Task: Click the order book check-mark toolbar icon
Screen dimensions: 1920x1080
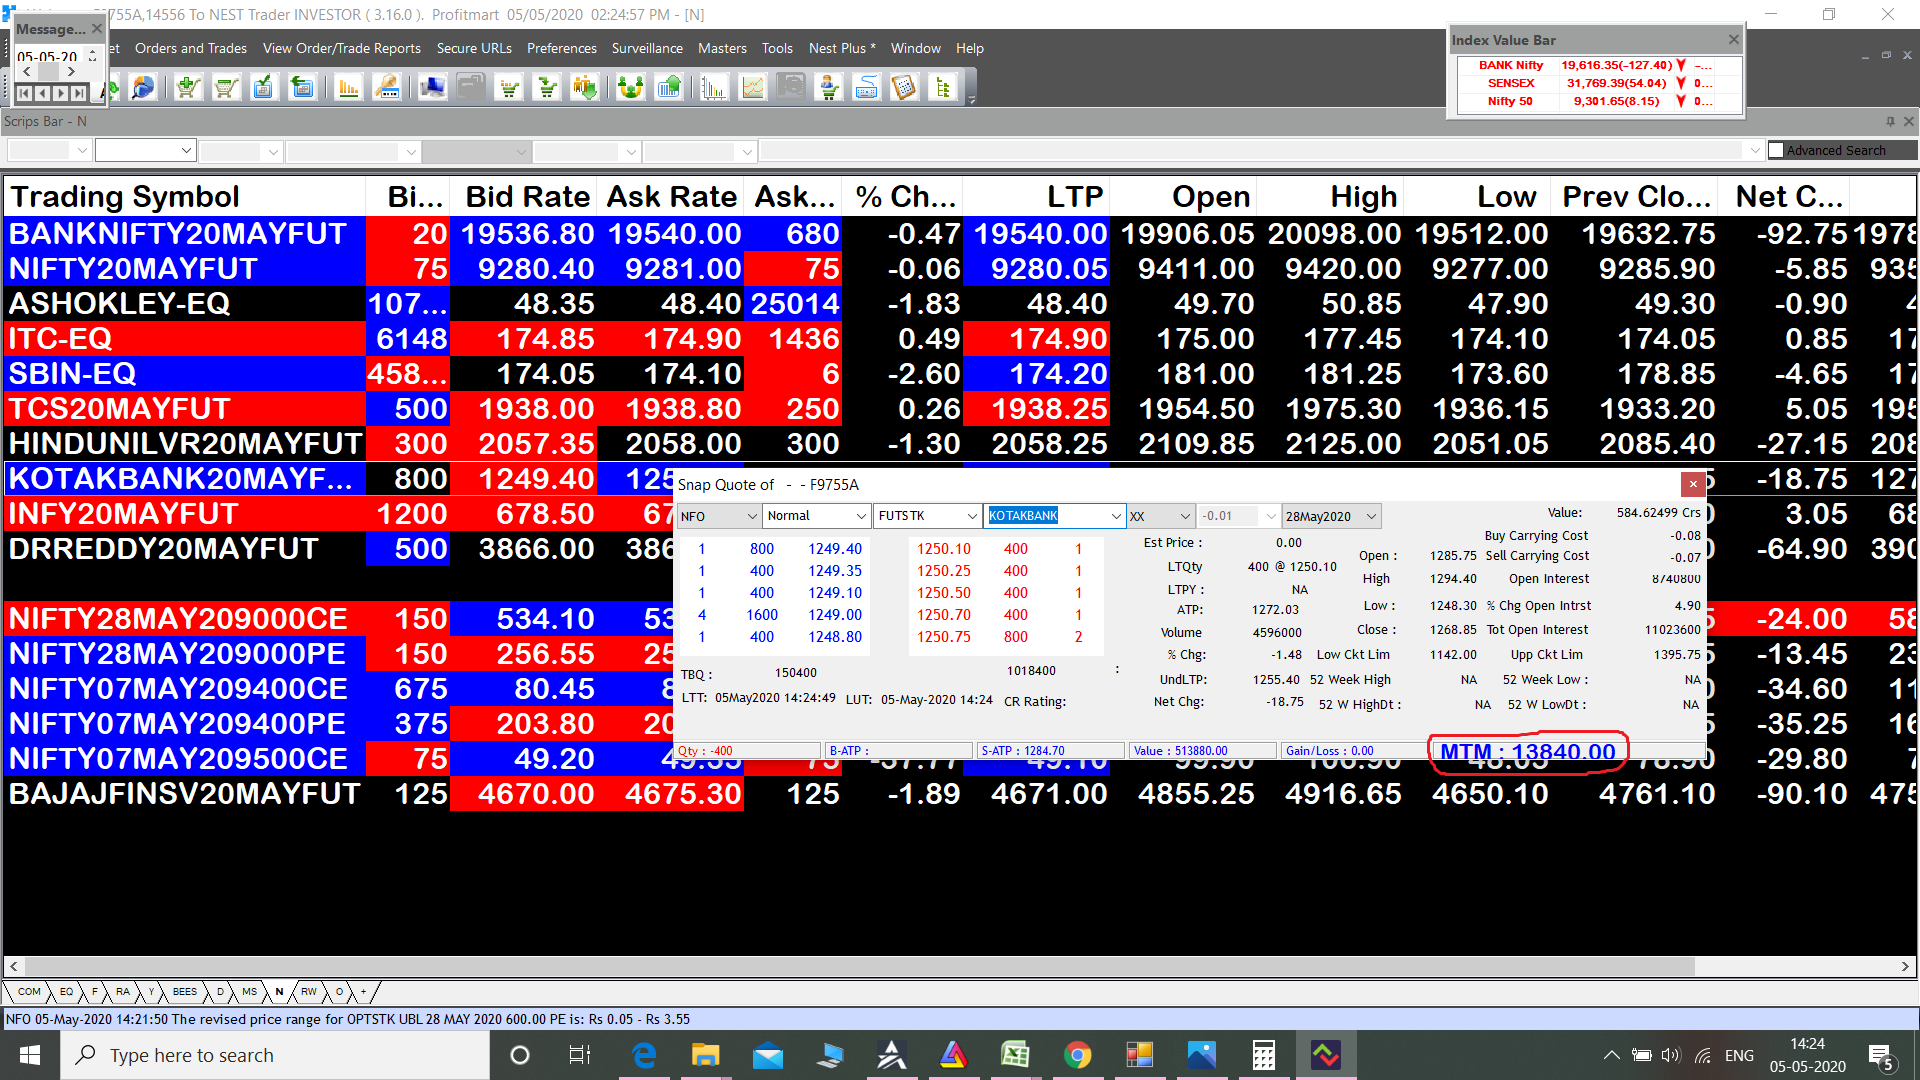Action: 263,88
